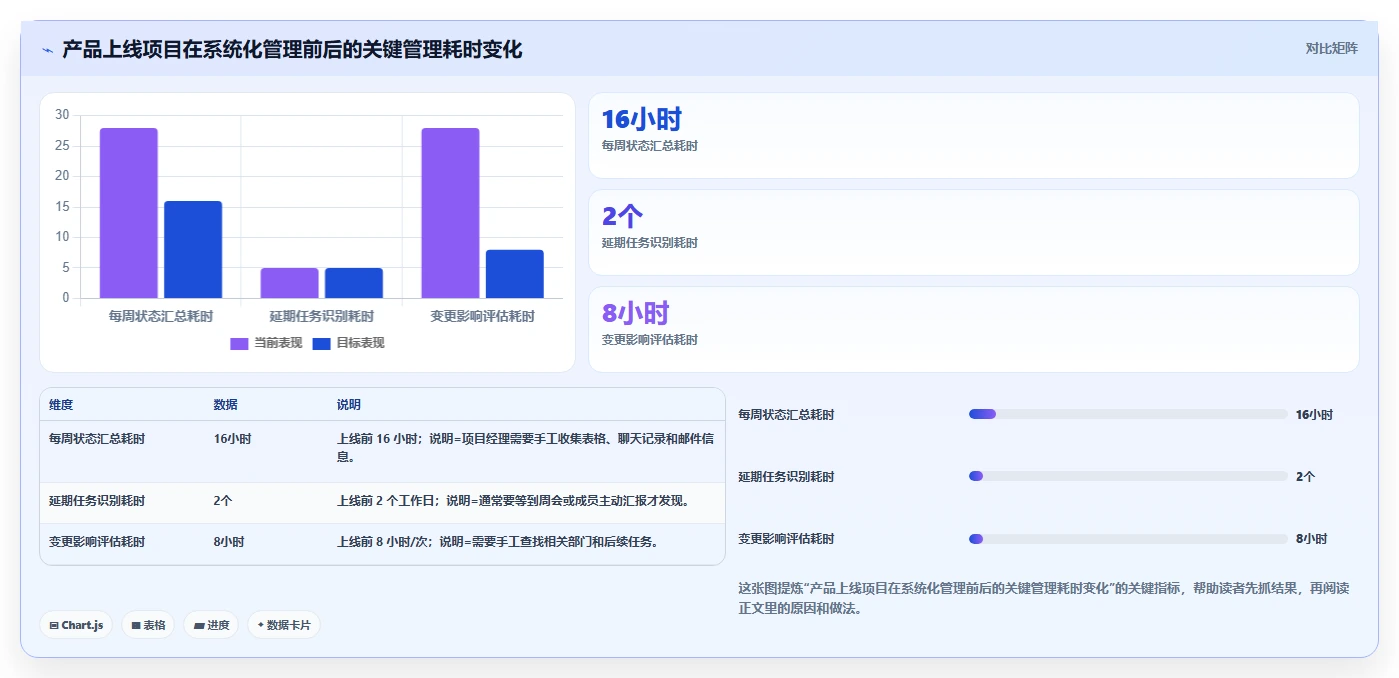
Task: Click the blue bar for 延期任务识别耗时
Action: click(x=354, y=283)
